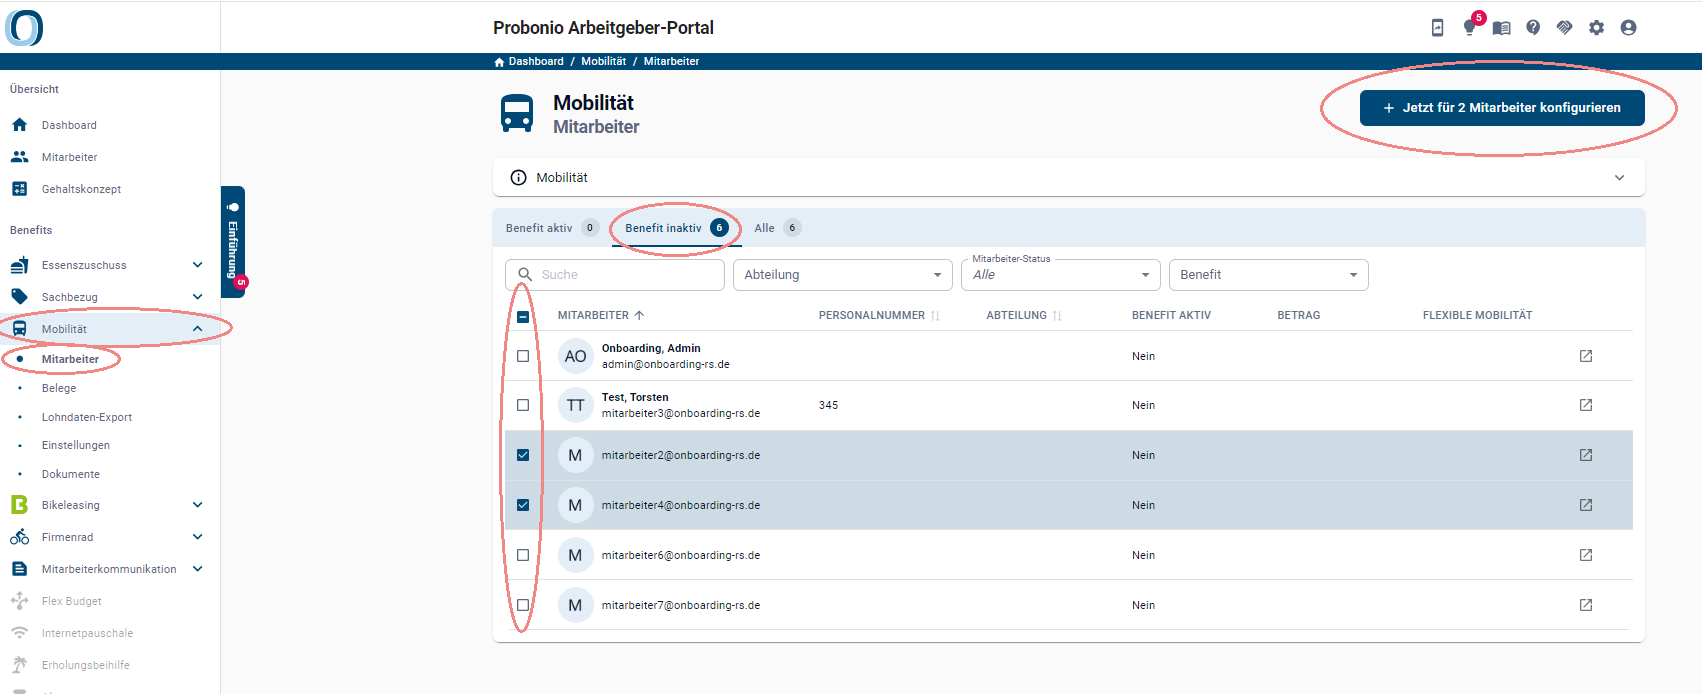Open details for mitarbeiter6 row
Viewport: 1702px width, 694px height.
point(1586,555)
